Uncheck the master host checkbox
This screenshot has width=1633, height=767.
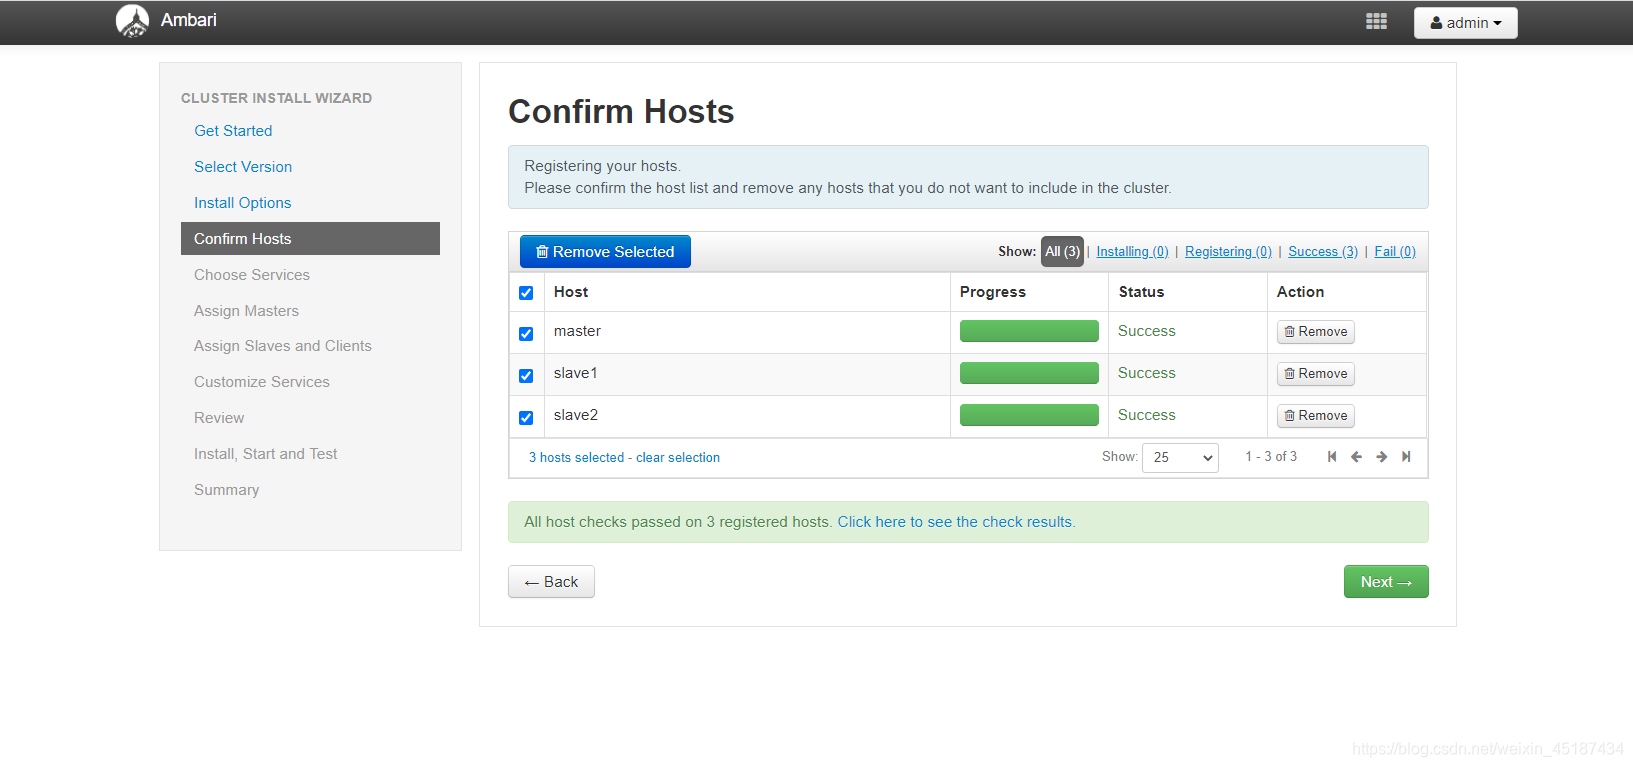[x=526, y=334]
